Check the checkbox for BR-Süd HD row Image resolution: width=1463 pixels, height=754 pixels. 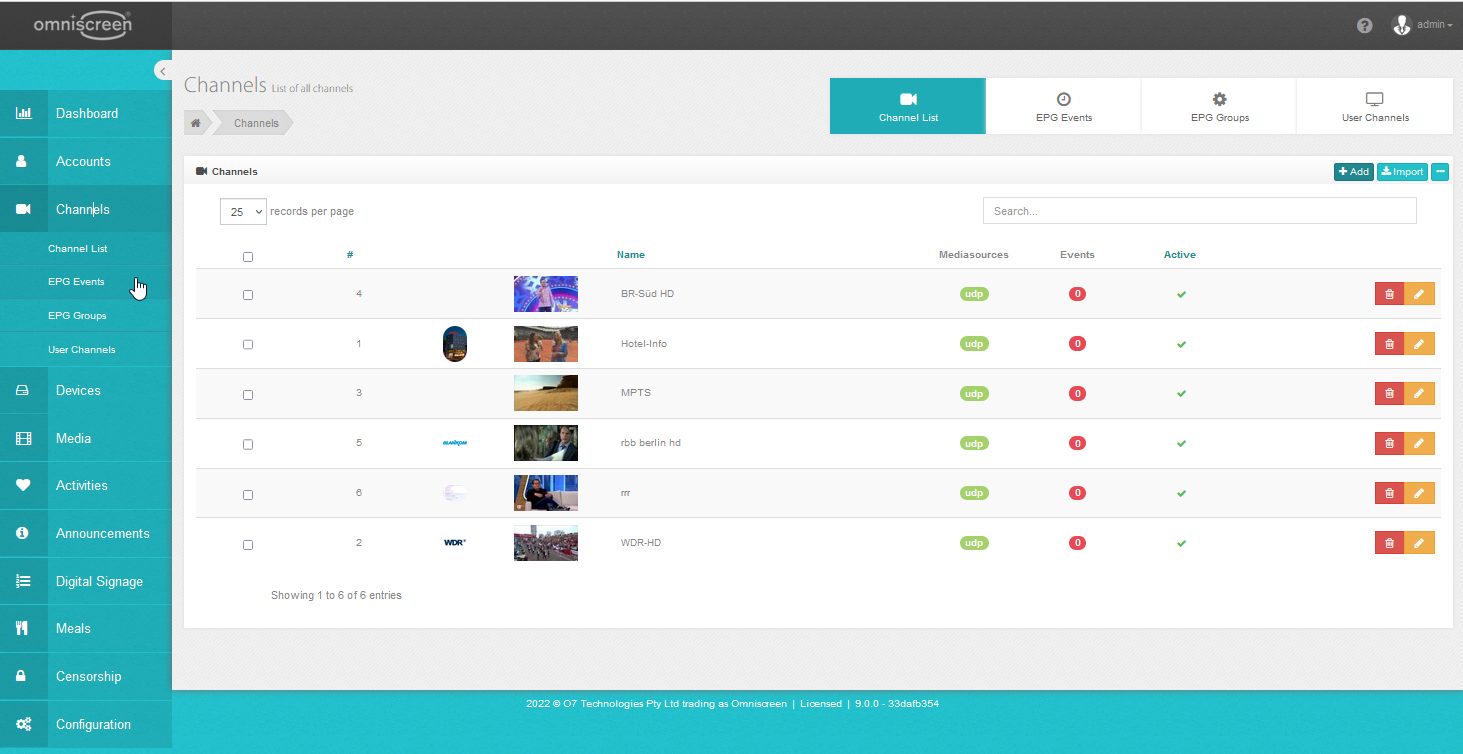point(248,294)
